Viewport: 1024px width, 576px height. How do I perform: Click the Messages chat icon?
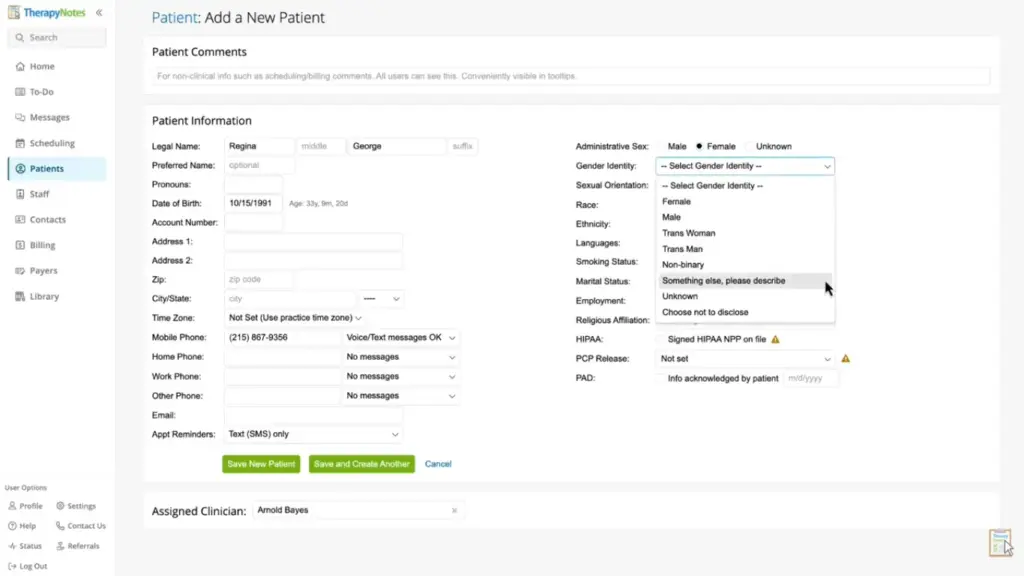coord(20,118)
